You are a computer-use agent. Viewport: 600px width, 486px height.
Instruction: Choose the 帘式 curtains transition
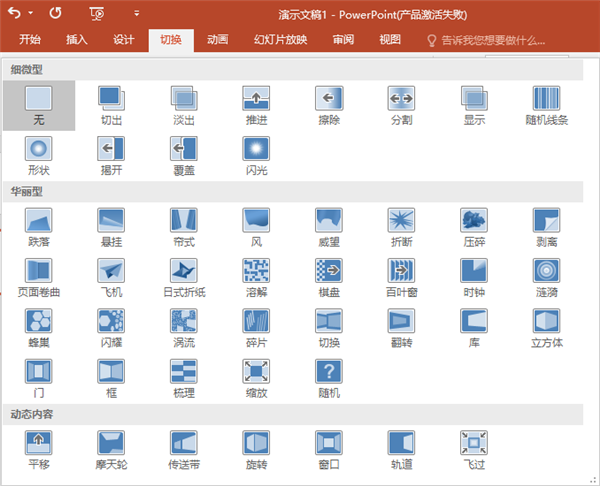point(184,227)
